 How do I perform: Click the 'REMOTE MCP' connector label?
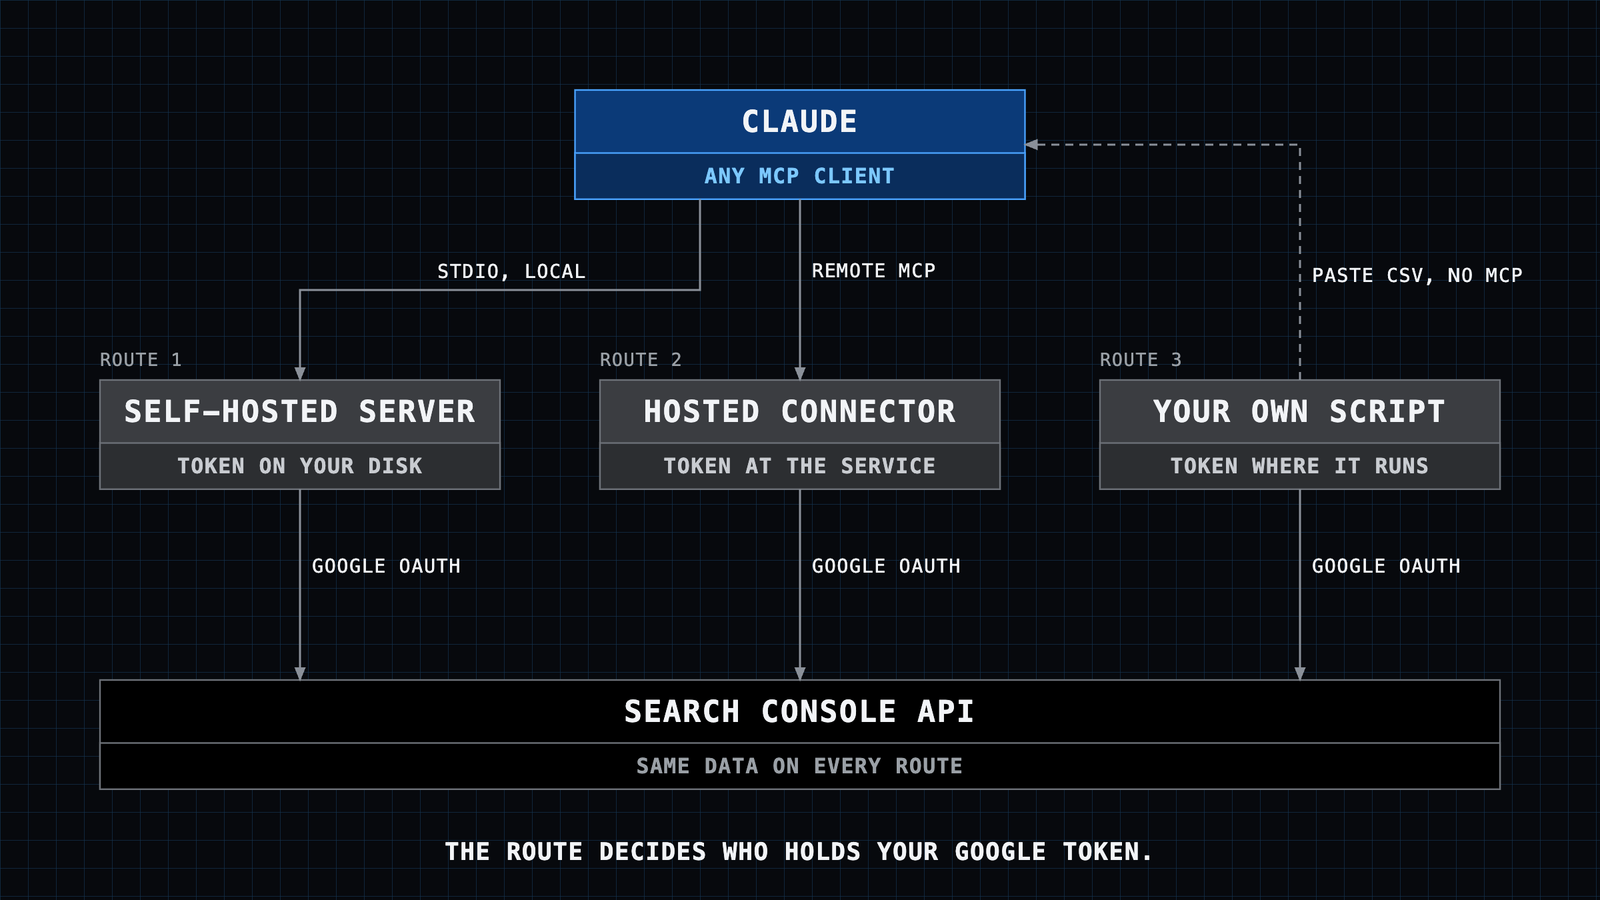(x=873, y=270)
